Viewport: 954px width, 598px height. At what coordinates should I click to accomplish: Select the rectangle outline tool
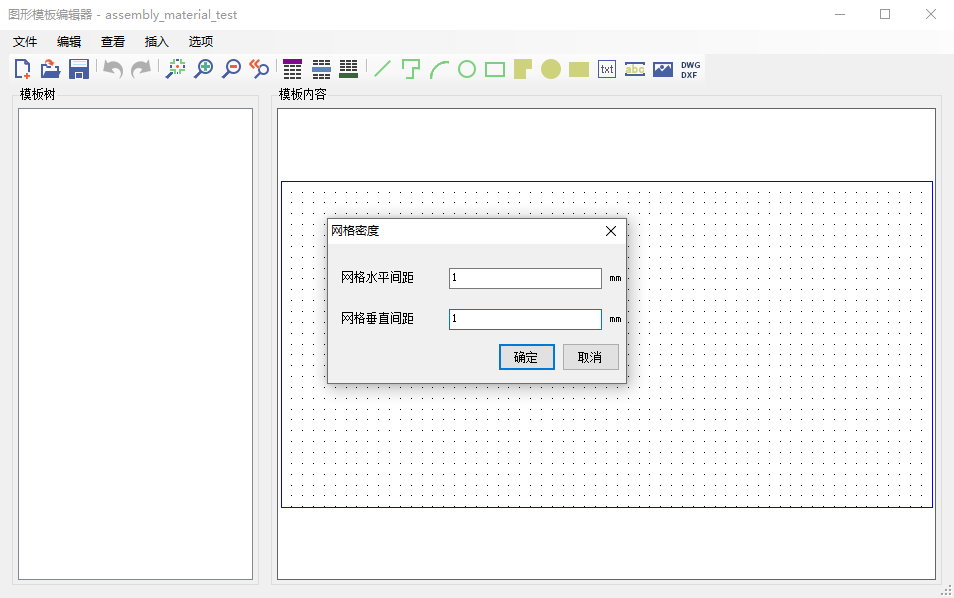(495, 69)
